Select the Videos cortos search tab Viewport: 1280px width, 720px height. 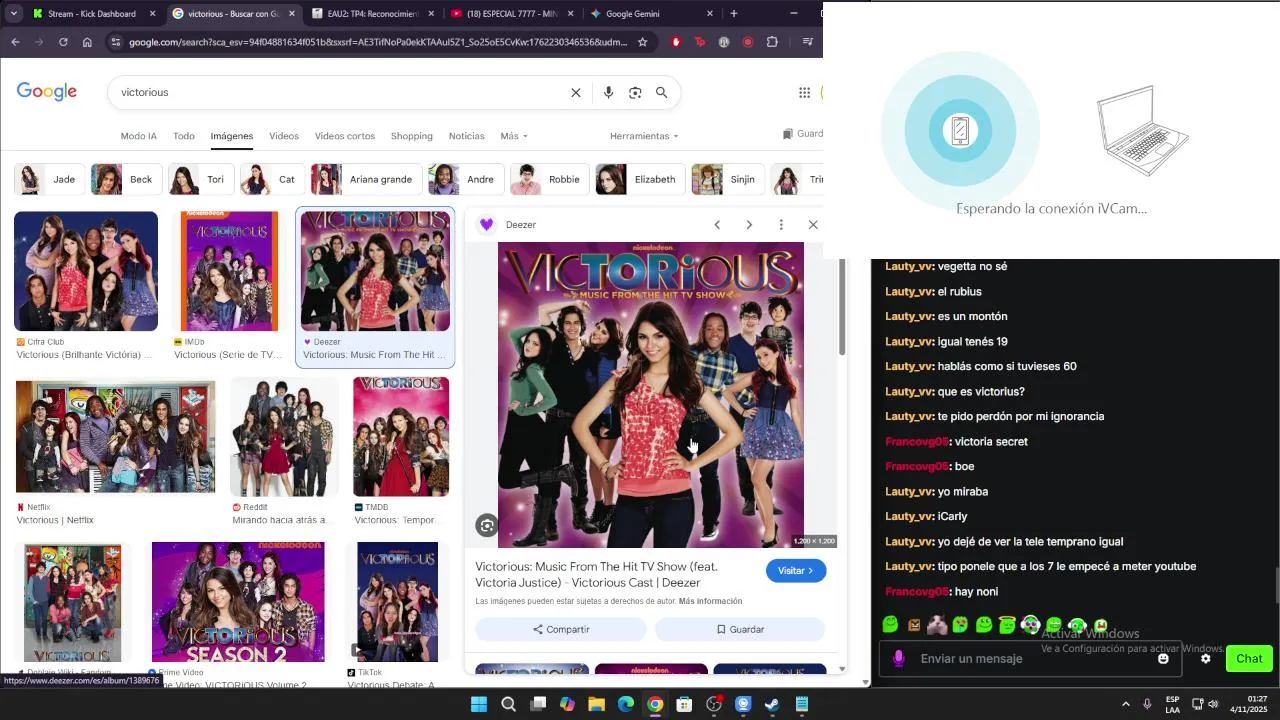click(x=345, y=136)
